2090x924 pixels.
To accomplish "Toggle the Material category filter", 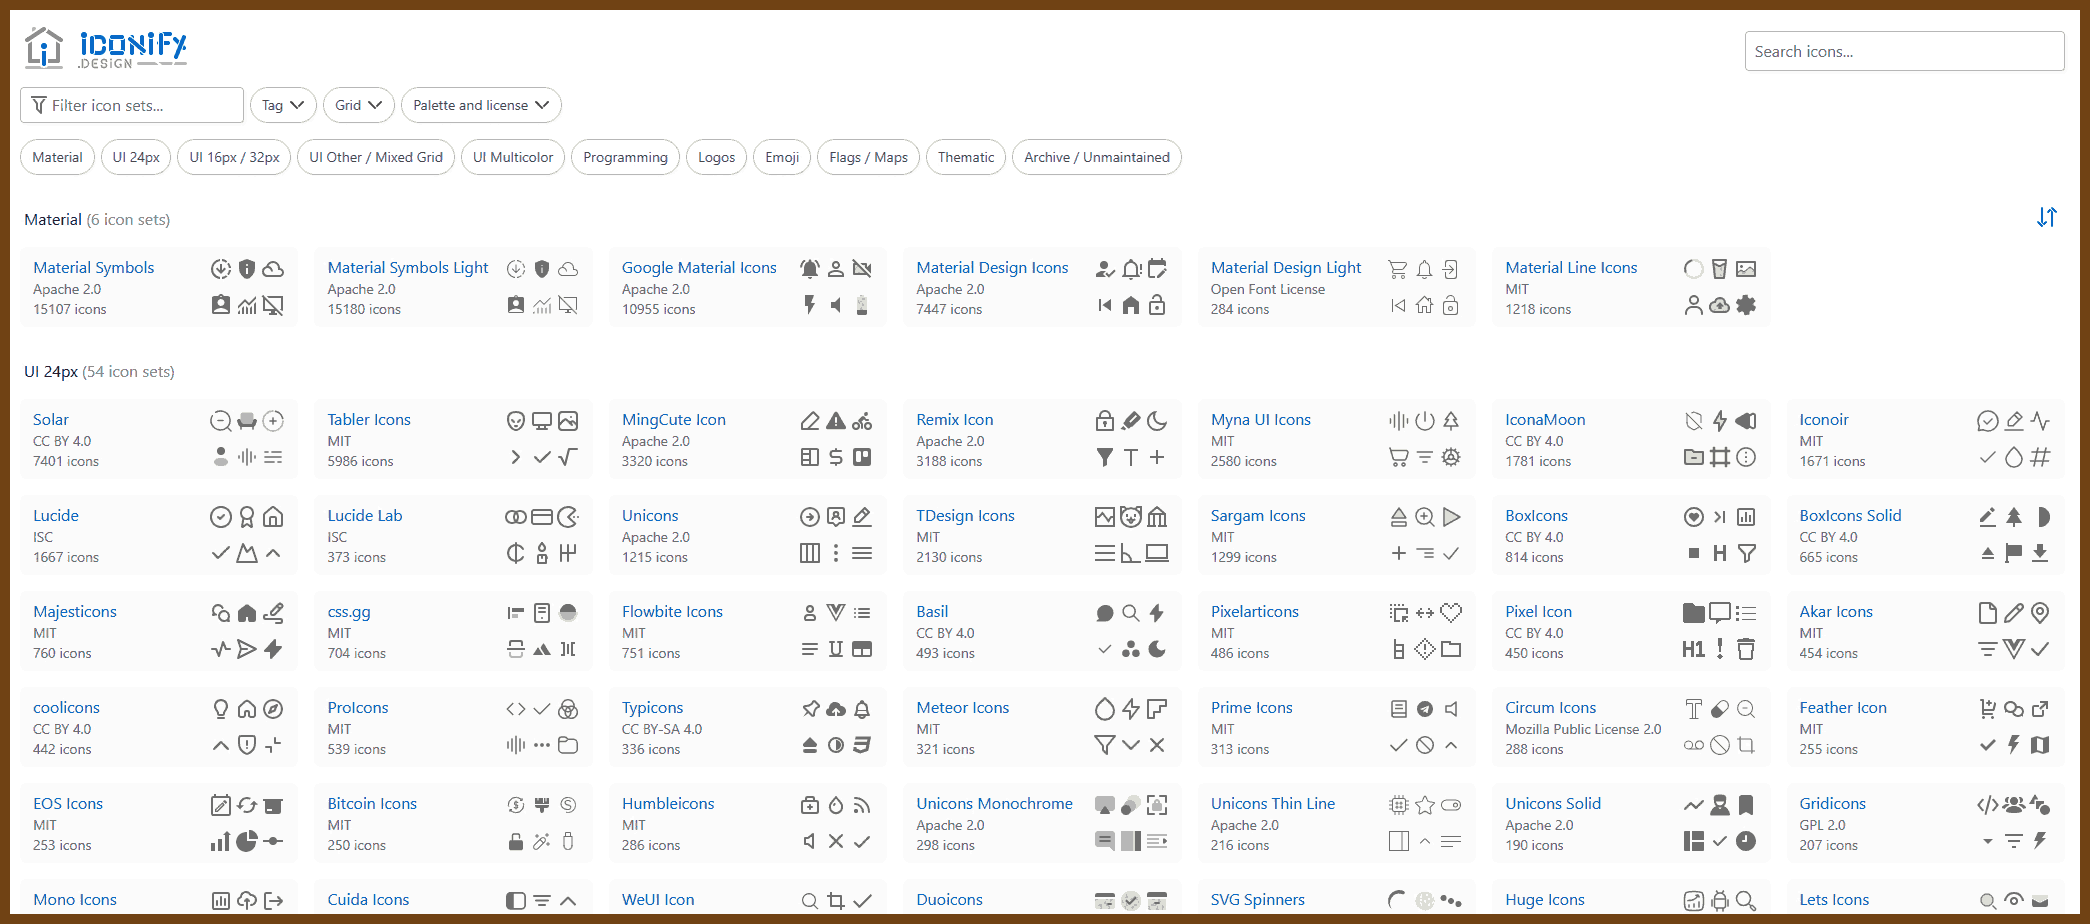I will [57, 157].
